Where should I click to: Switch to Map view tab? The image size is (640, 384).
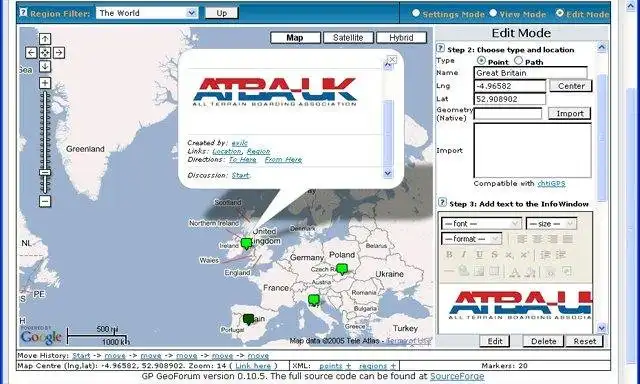click(x=295, y=38)
